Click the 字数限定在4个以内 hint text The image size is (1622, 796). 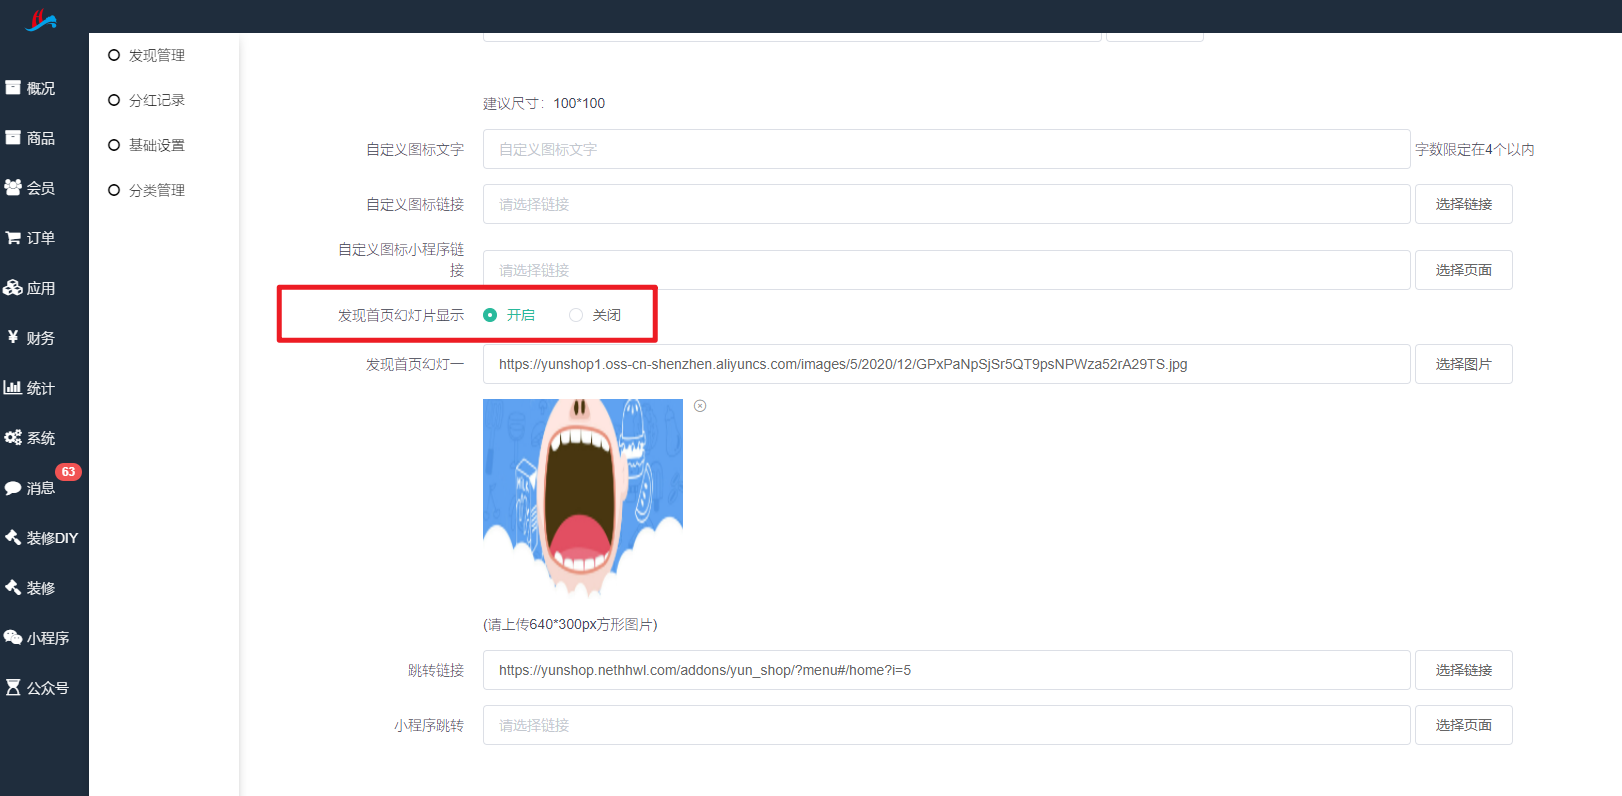coord(1474,149)
